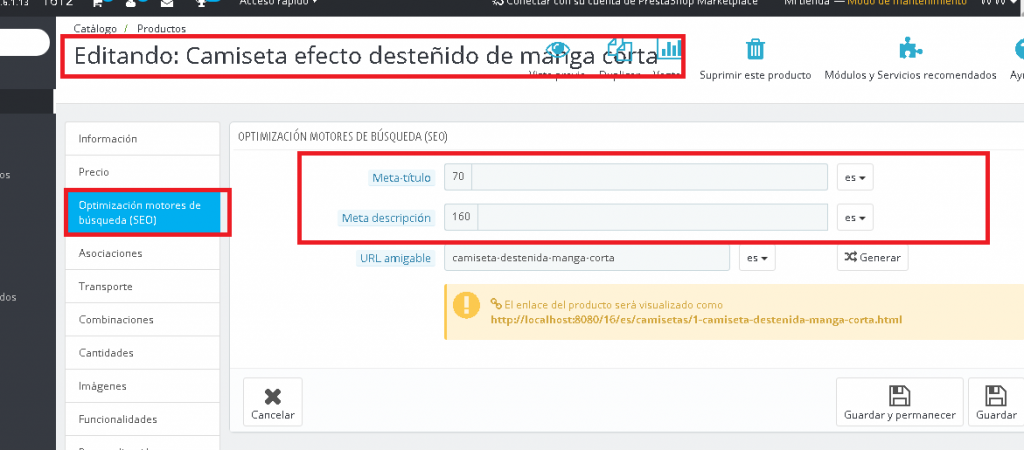Open recommended modules puzzle icon

[x=910, y=50]
